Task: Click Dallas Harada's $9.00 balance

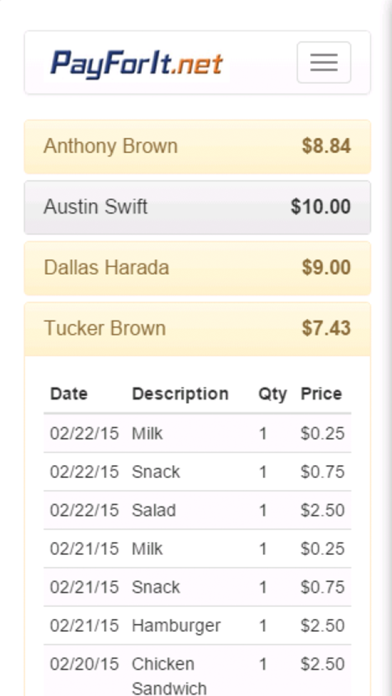Action: [x=326, y=268]
